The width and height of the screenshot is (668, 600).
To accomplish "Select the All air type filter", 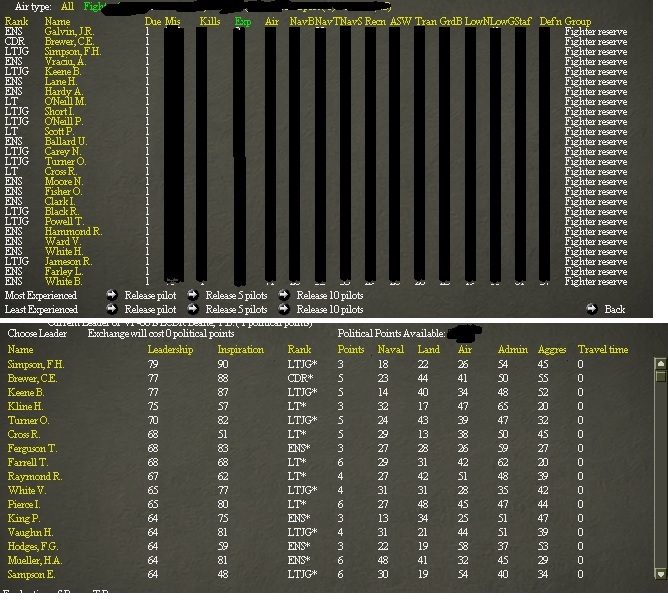I will coord(67,6).
